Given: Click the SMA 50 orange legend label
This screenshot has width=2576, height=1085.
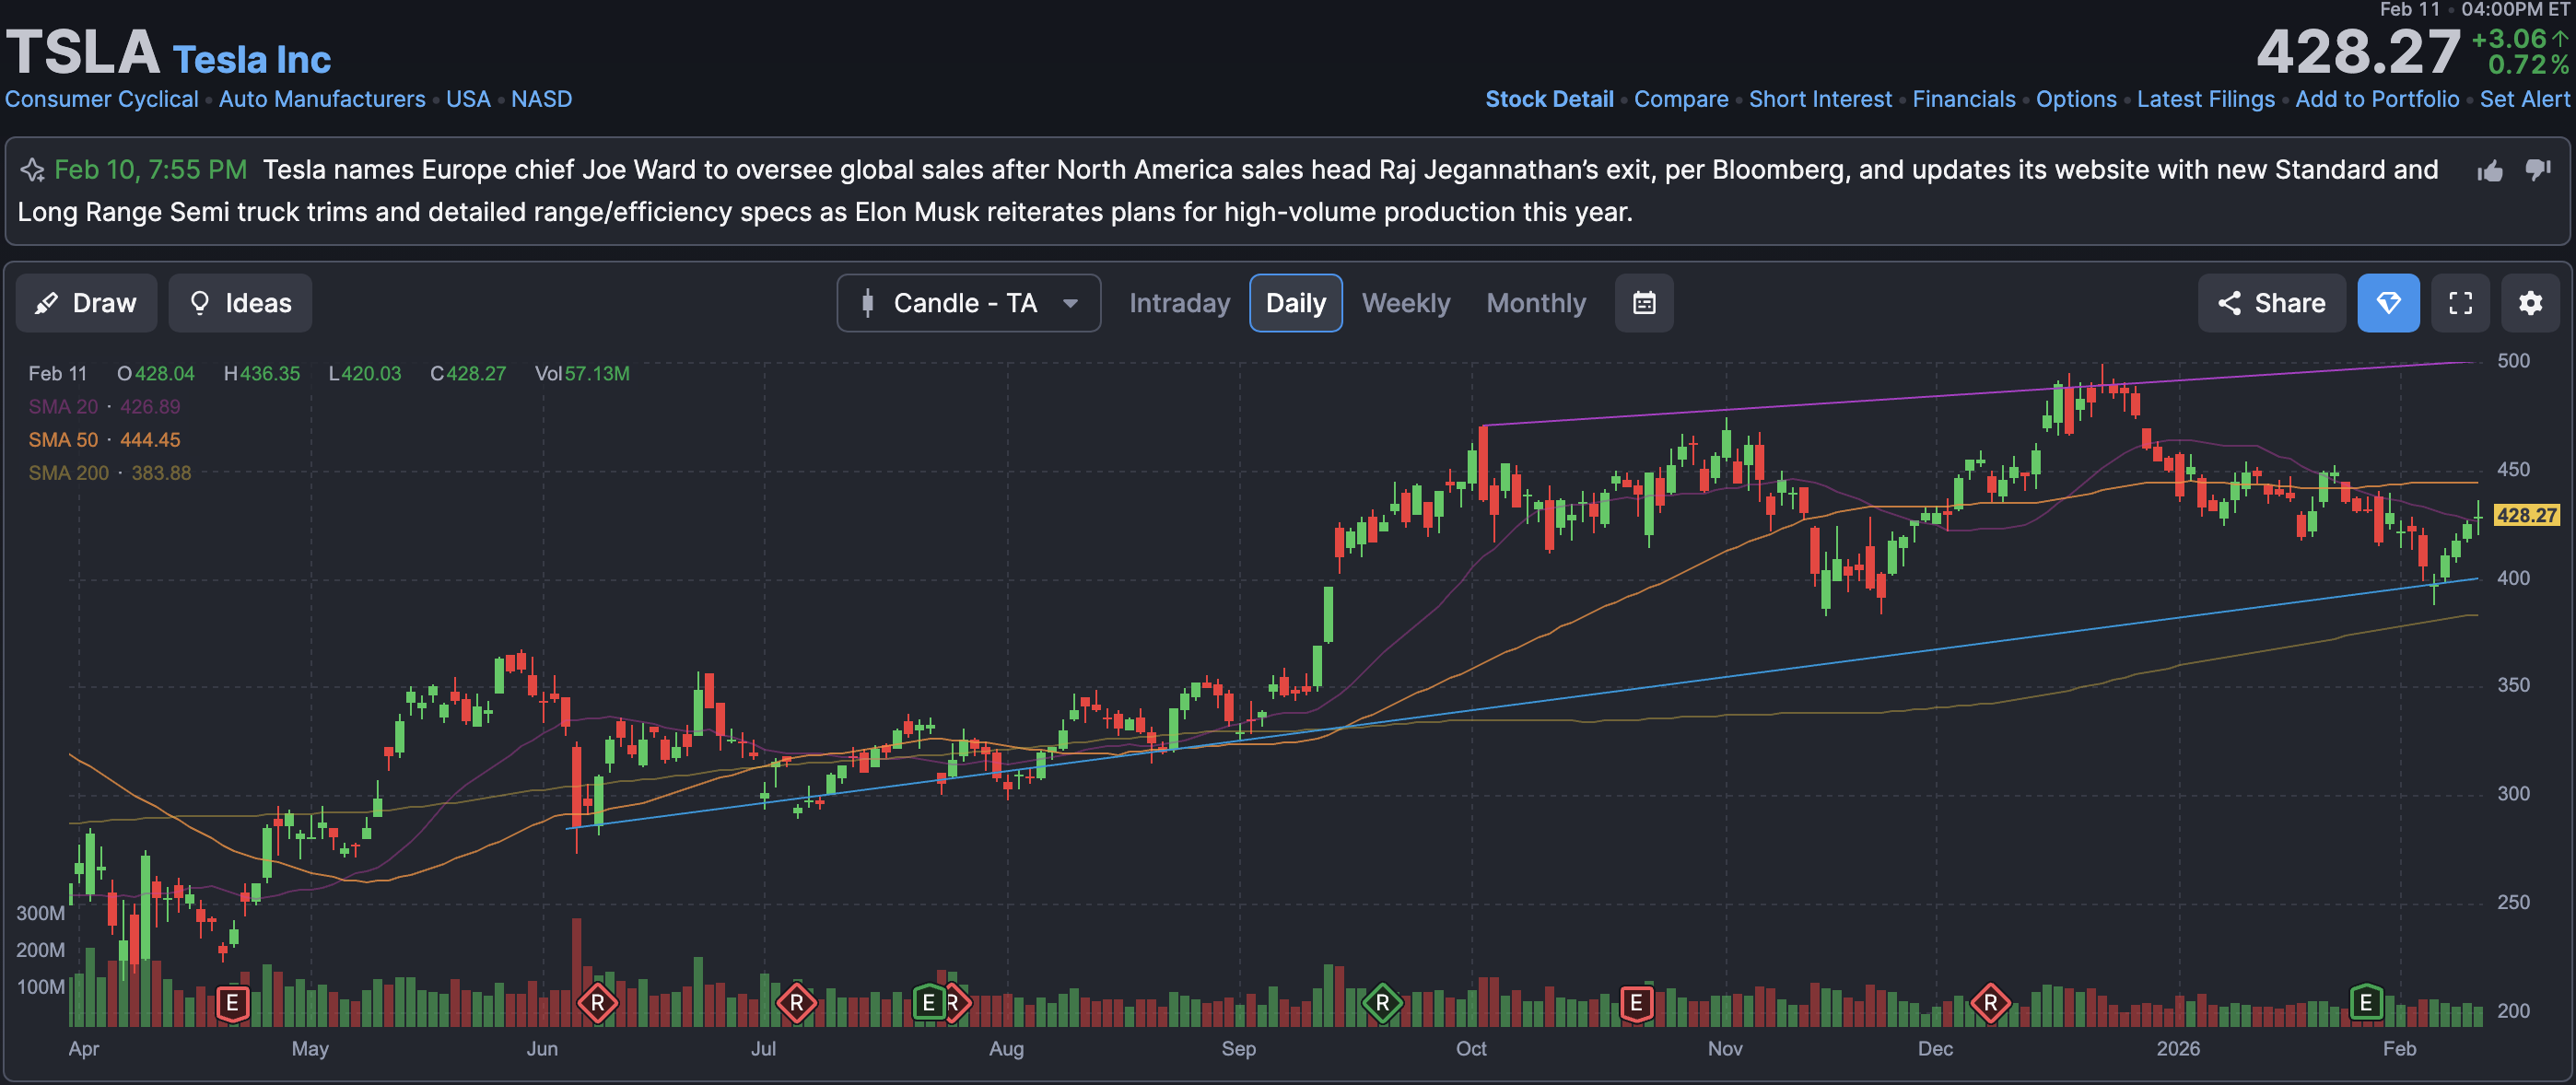Looking at the screenshot, I should click(63, 440).
